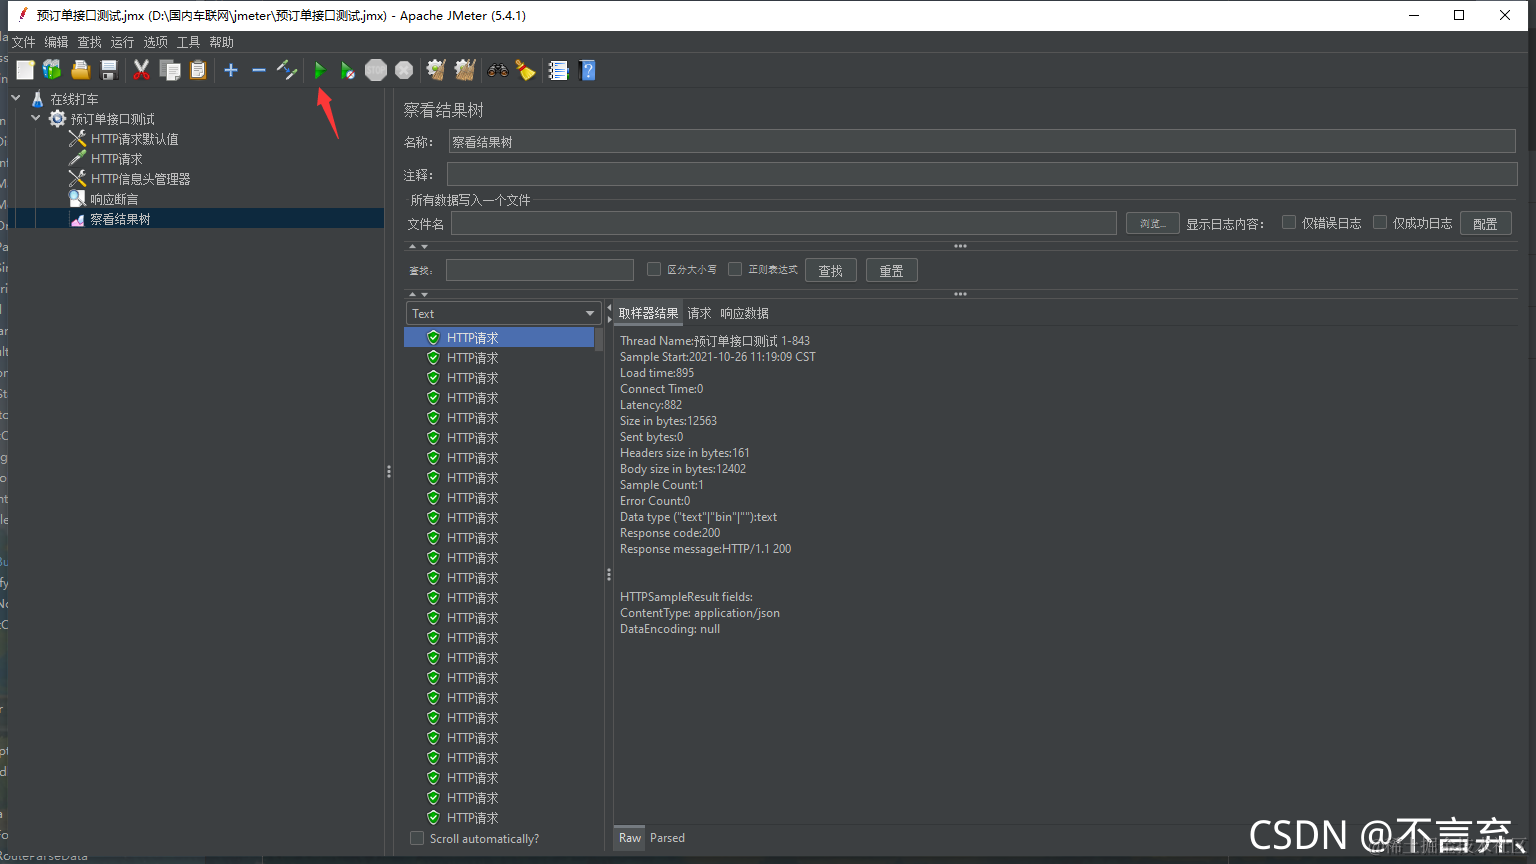
Task: Click the 配置 button
Action: [x=1485, y=223]
